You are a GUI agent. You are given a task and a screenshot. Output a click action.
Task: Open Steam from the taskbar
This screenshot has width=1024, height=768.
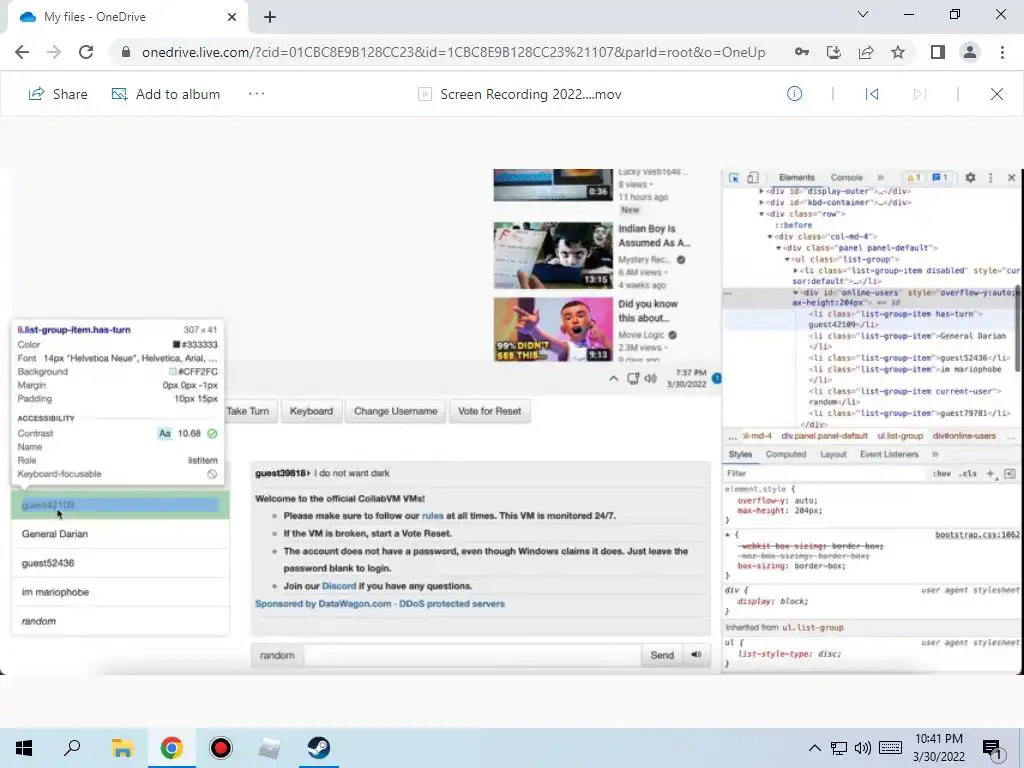point(319,748)
